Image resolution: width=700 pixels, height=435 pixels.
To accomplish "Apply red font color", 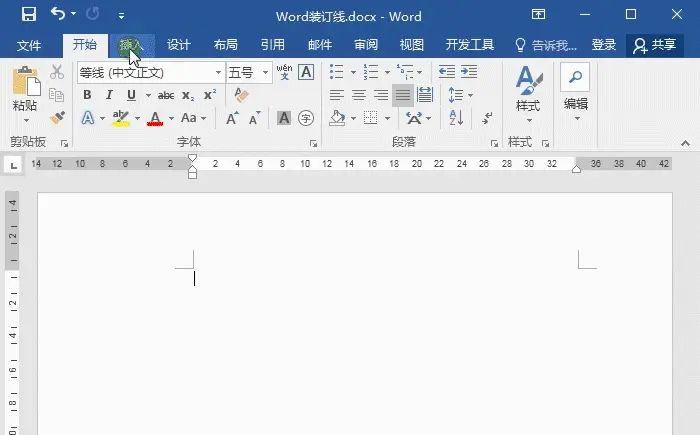I will point(155,118).
